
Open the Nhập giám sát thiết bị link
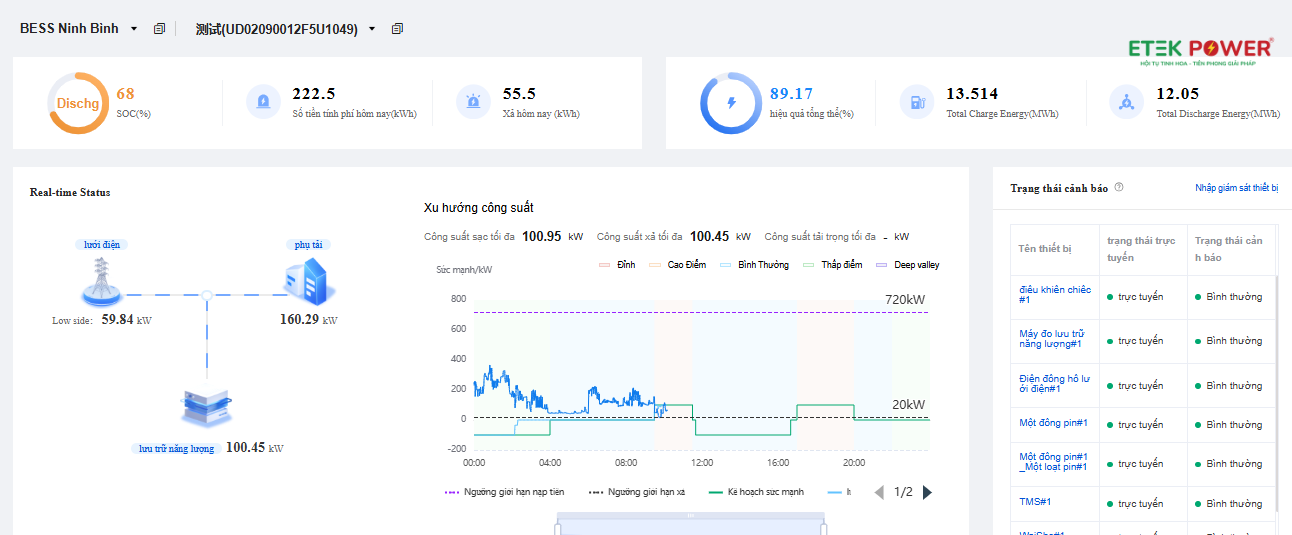(x=1236, y=188)
